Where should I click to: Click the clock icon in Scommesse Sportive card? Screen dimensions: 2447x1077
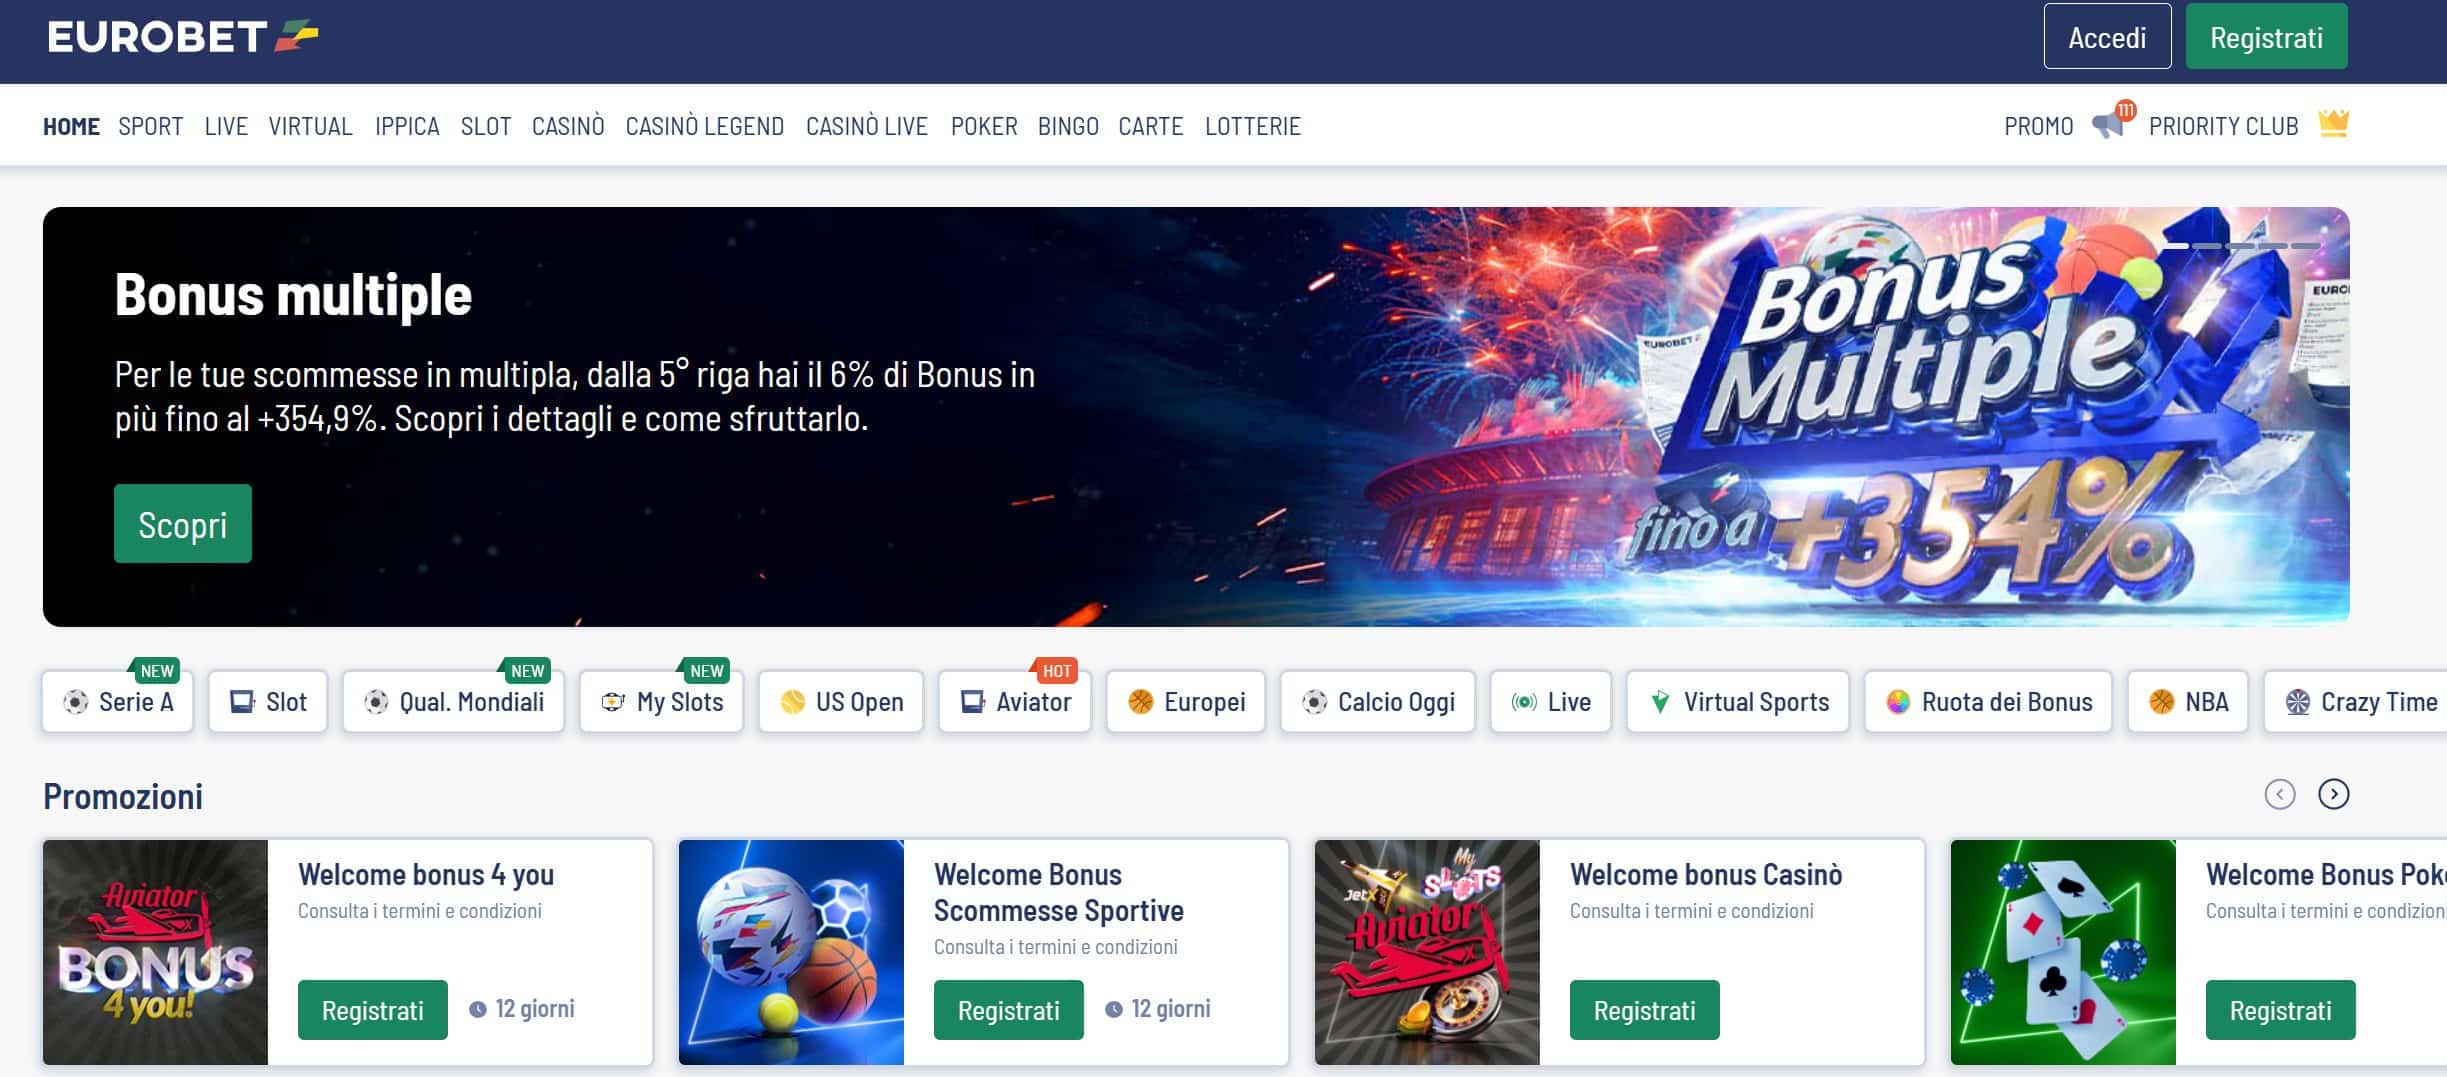(1114, 1010)
